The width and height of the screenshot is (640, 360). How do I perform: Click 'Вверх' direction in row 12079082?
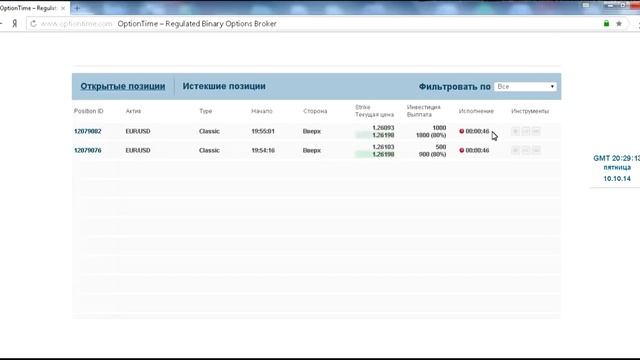click(312, 131)
